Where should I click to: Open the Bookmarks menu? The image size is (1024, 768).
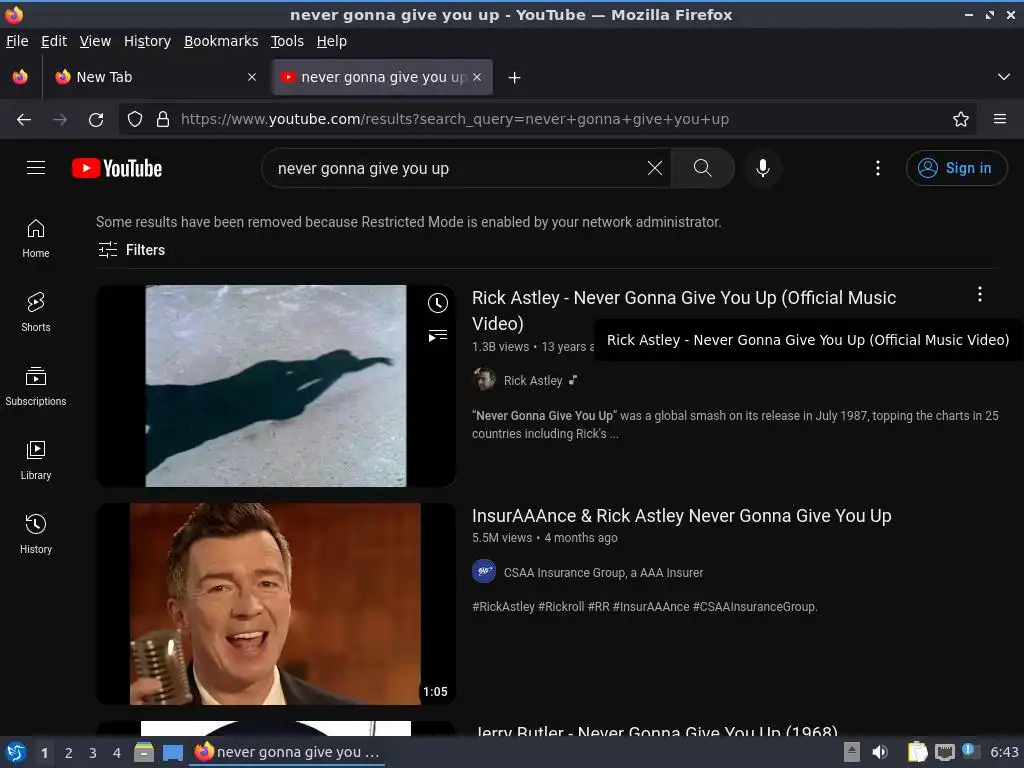(221, 41)
